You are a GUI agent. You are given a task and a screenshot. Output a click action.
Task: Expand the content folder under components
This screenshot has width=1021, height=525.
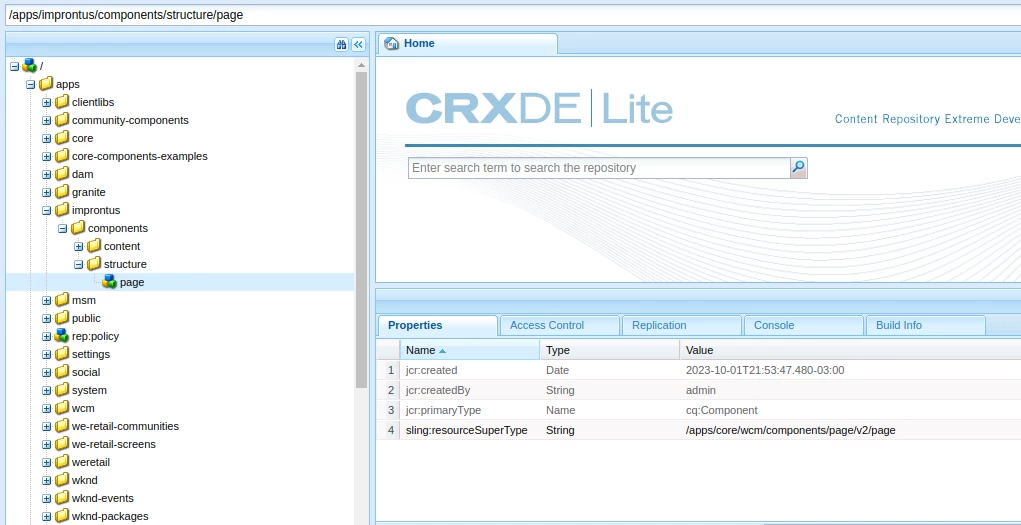(x=78, y=246)
